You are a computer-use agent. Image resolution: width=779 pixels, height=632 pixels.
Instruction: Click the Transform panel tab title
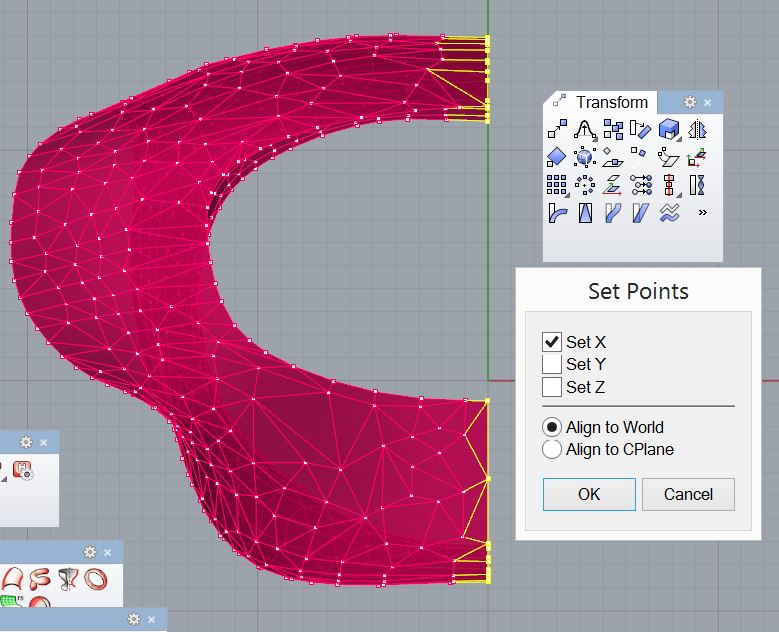point(611,103)
